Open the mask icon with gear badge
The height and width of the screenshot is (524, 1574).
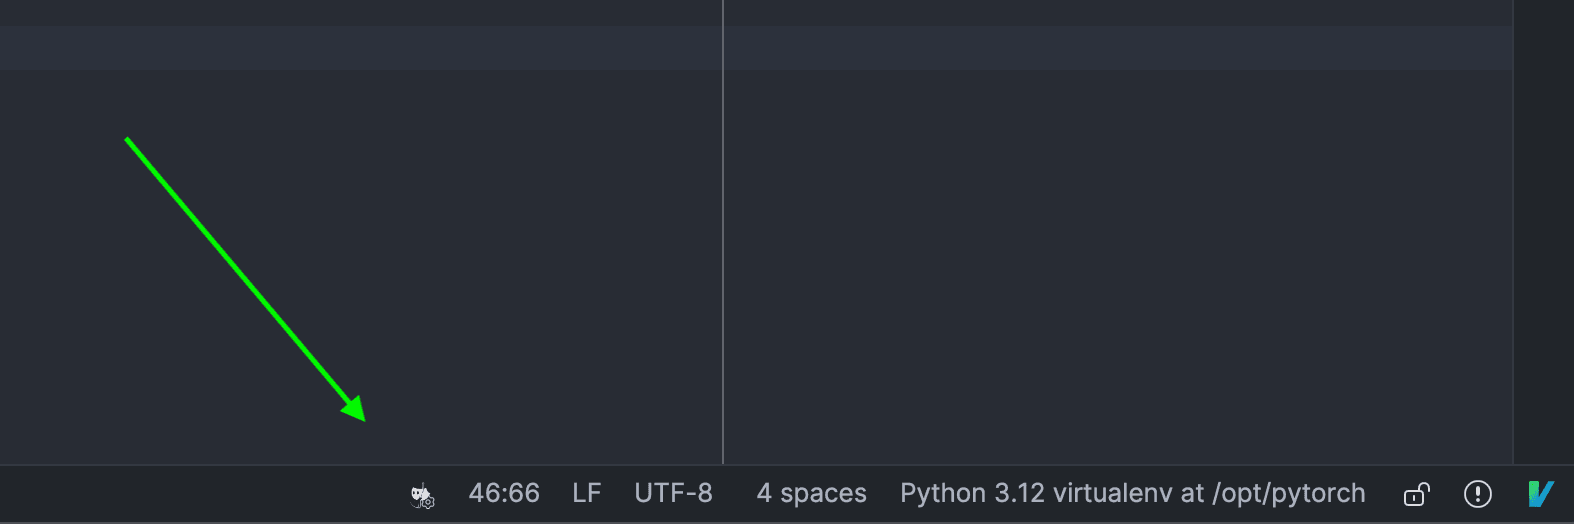[422, 495]
